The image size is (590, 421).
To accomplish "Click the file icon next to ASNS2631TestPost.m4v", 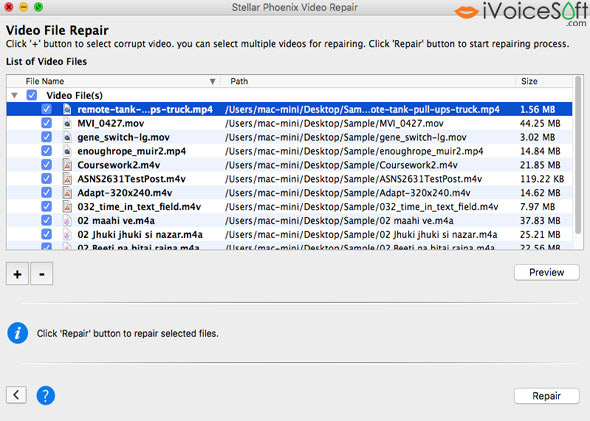I will [67, 179].
